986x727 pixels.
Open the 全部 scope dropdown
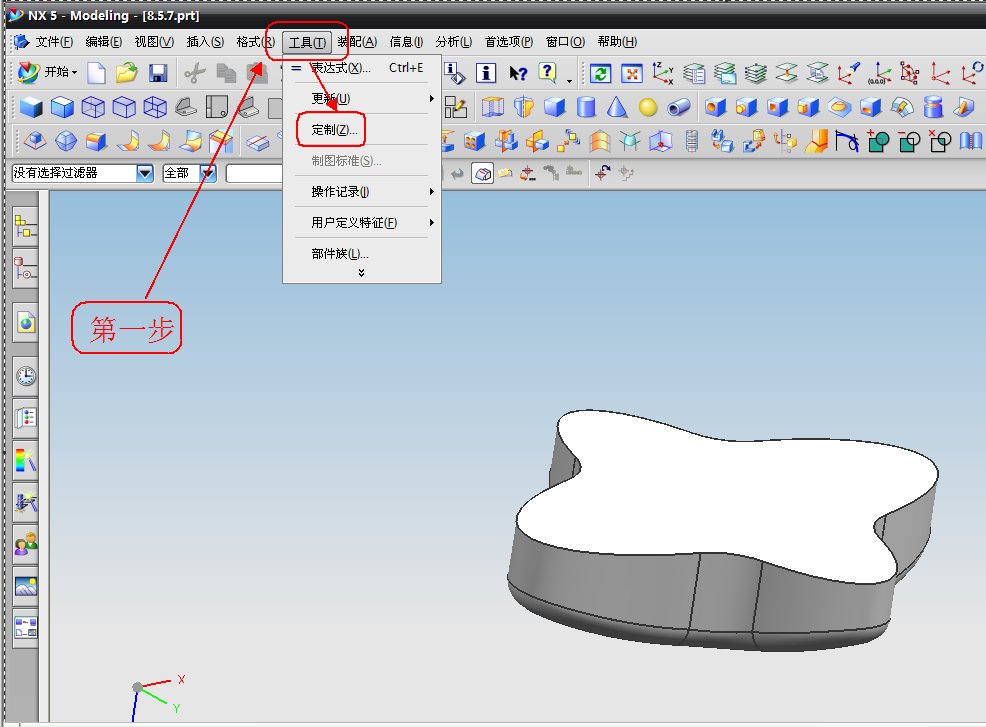(208, 173)
